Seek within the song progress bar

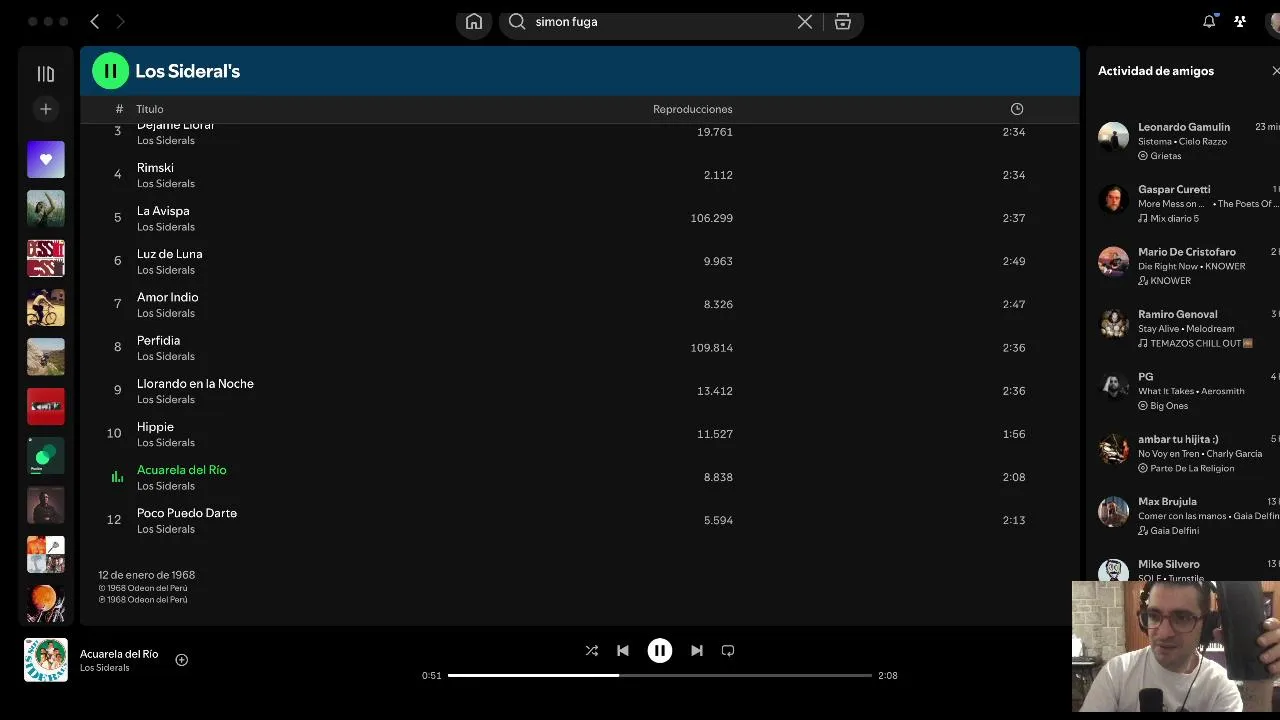point(660,675)
